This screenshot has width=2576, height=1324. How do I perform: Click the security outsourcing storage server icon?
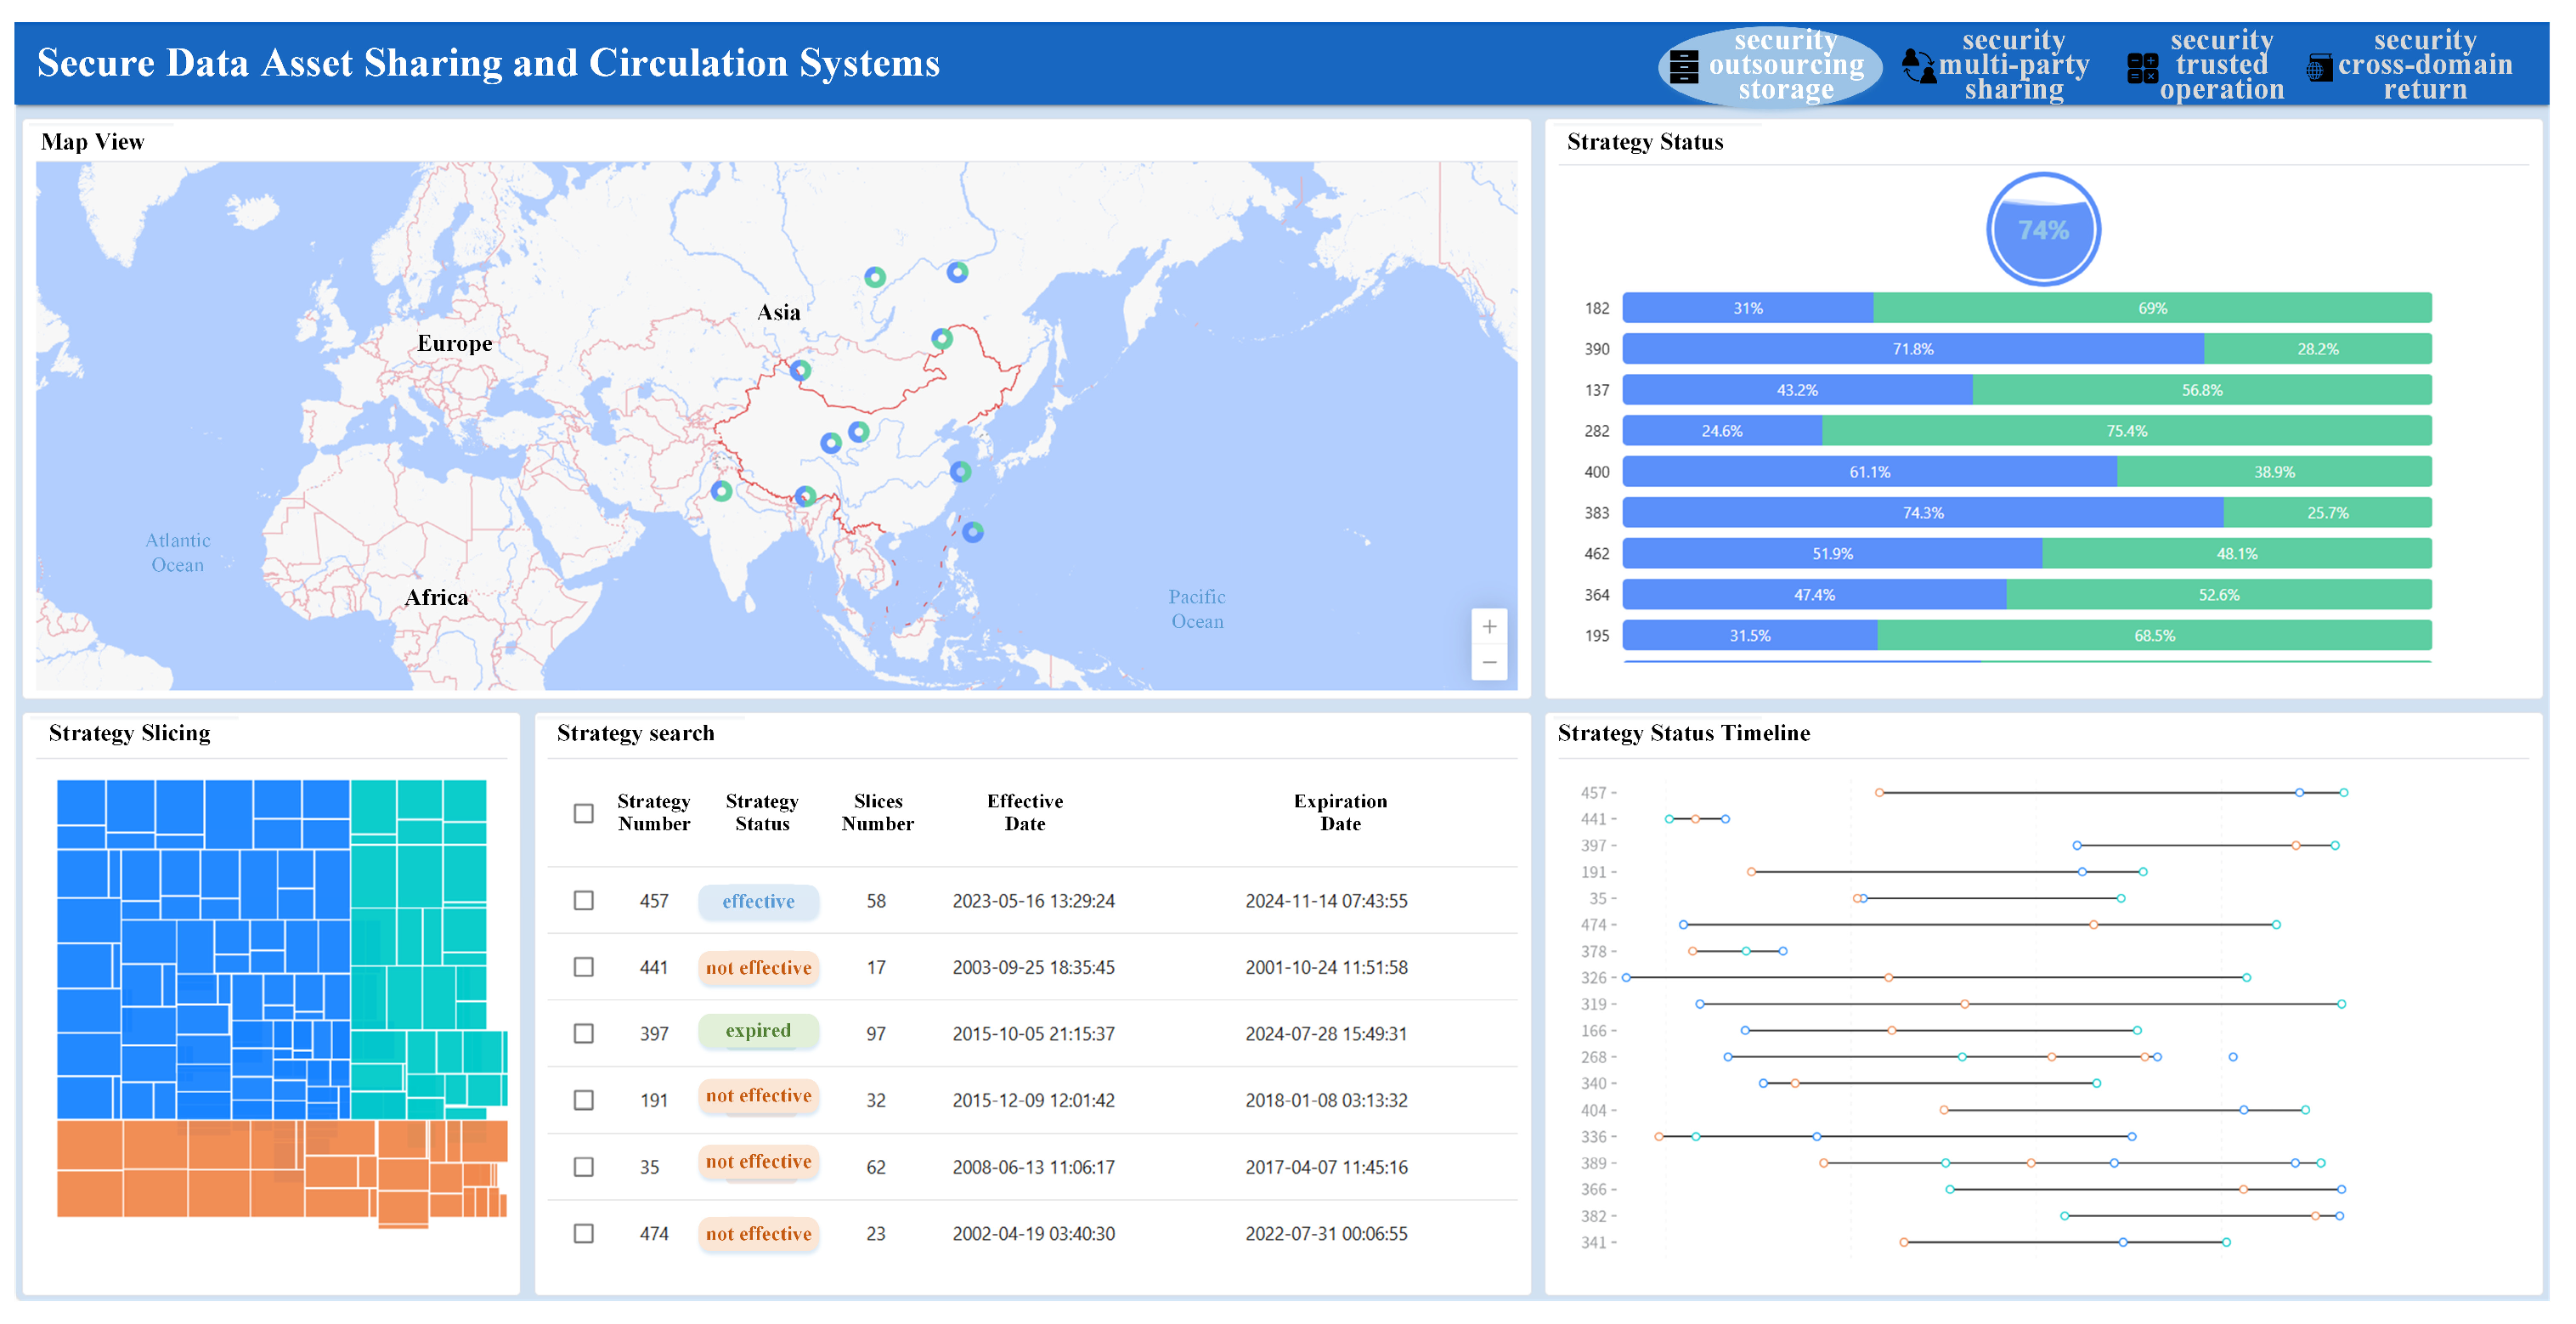(x=1683, y=66)
